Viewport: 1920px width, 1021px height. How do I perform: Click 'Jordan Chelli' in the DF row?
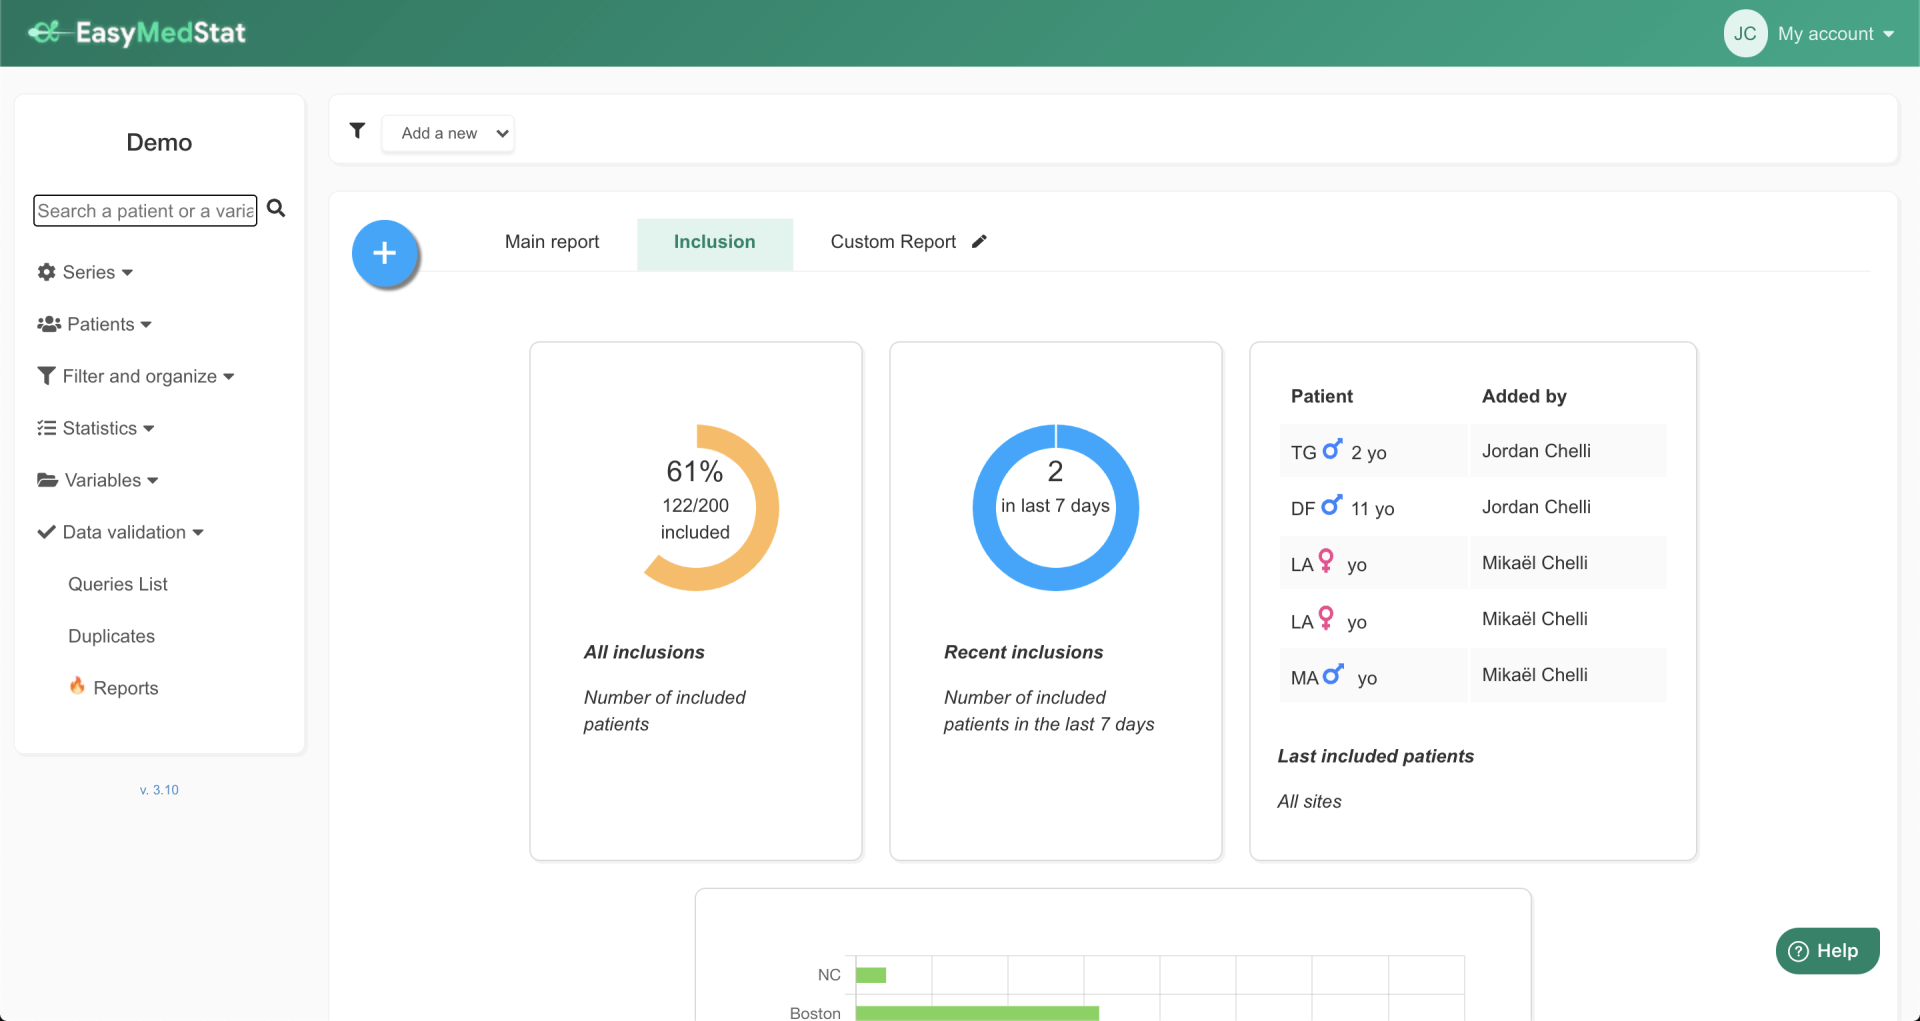pos(1536,507)
